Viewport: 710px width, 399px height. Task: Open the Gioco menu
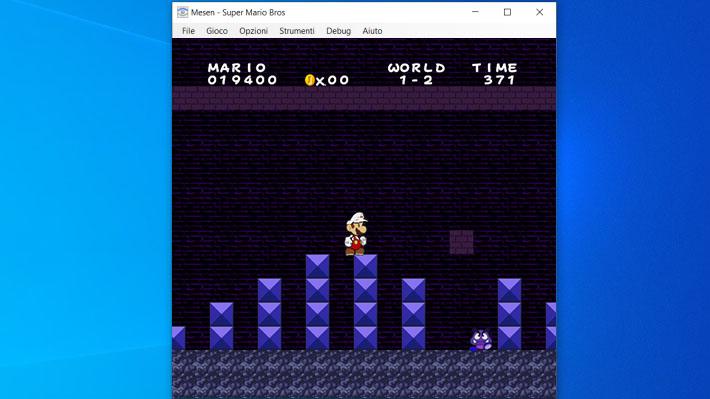[x=217, y=31]
